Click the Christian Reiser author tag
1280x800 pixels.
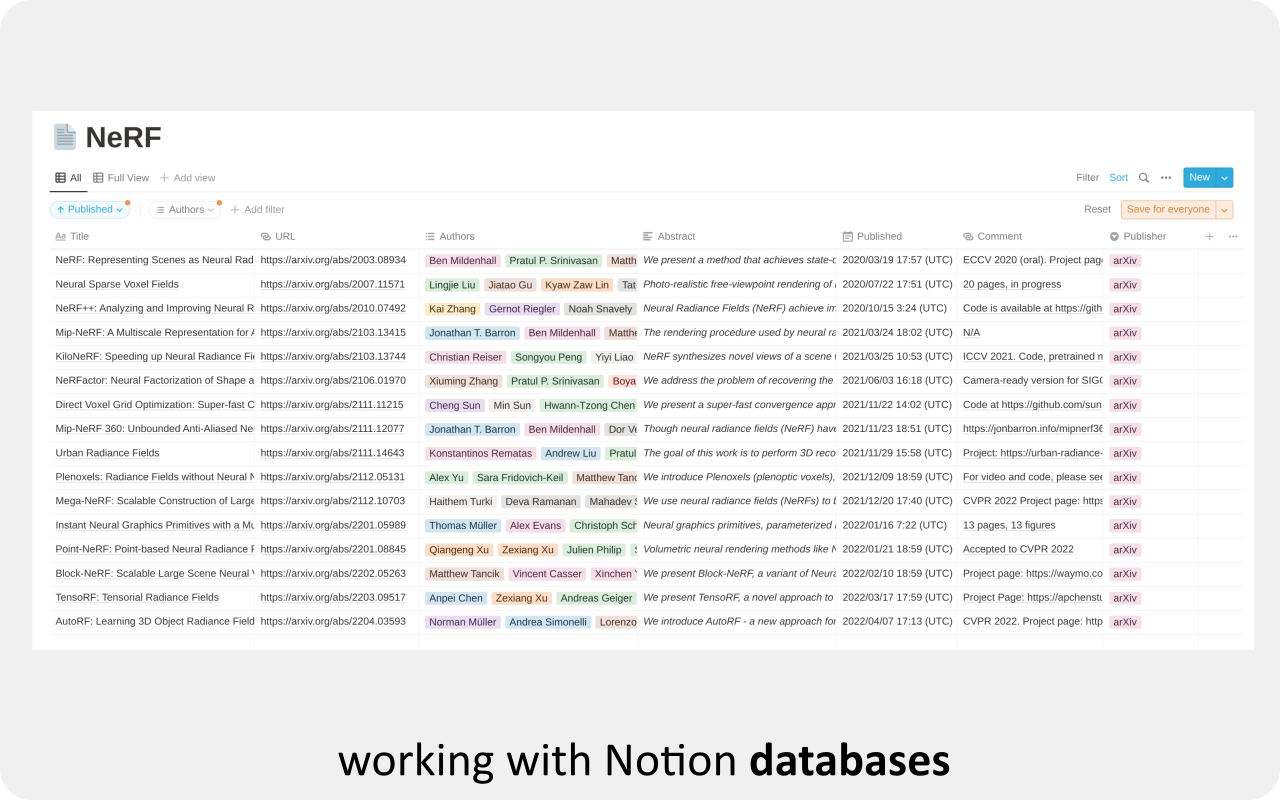465,357
